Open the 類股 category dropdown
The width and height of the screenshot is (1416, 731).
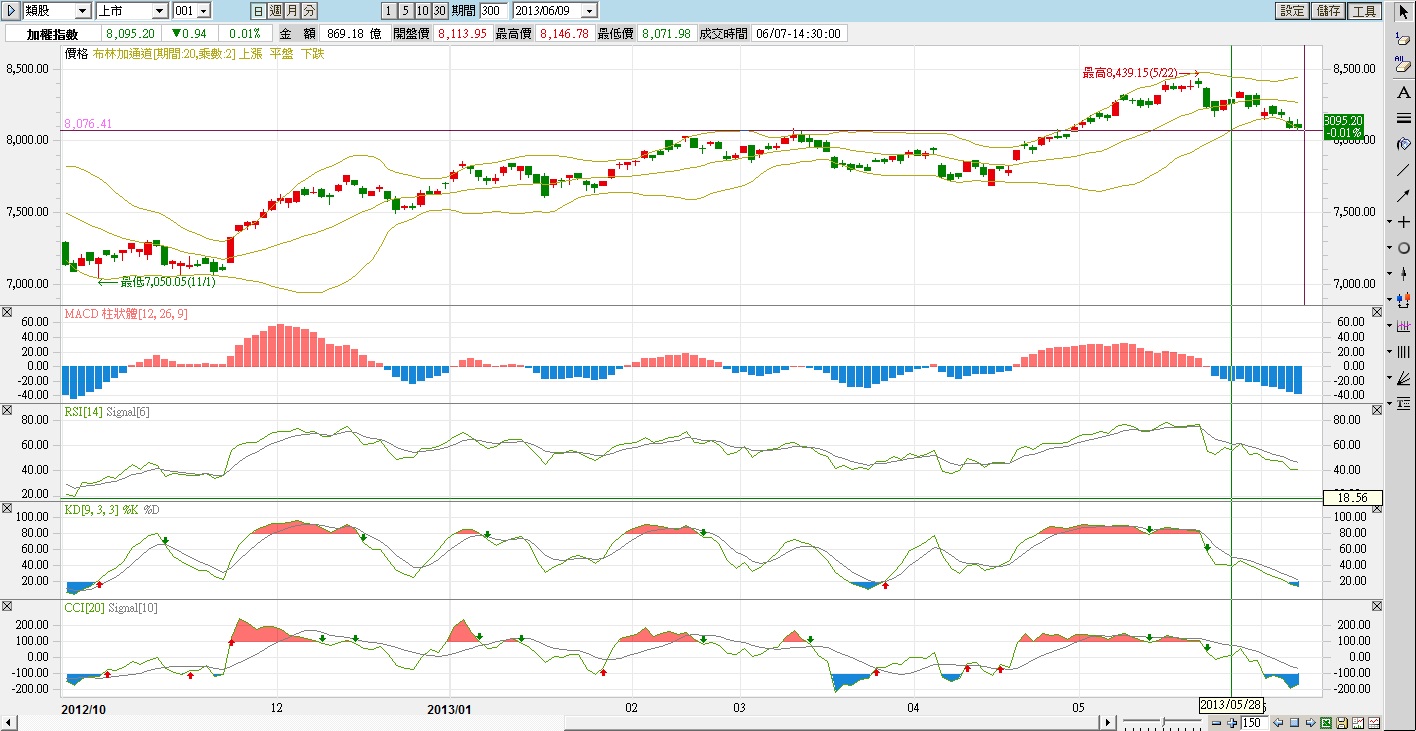coord(83,11)
